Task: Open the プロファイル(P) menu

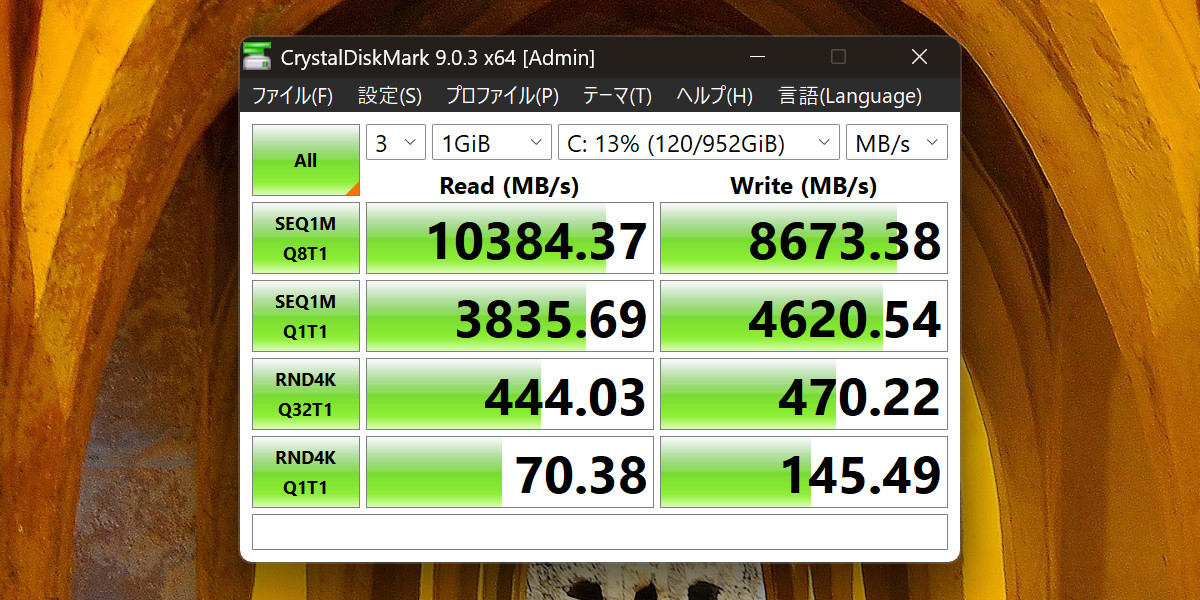Action: (x=502, y=96)
